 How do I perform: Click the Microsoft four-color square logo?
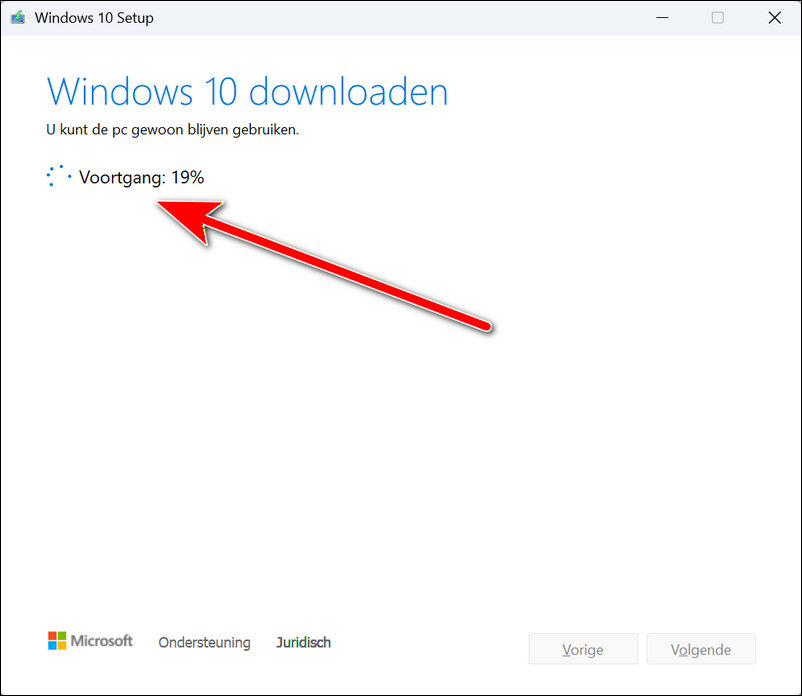(57, 641)
